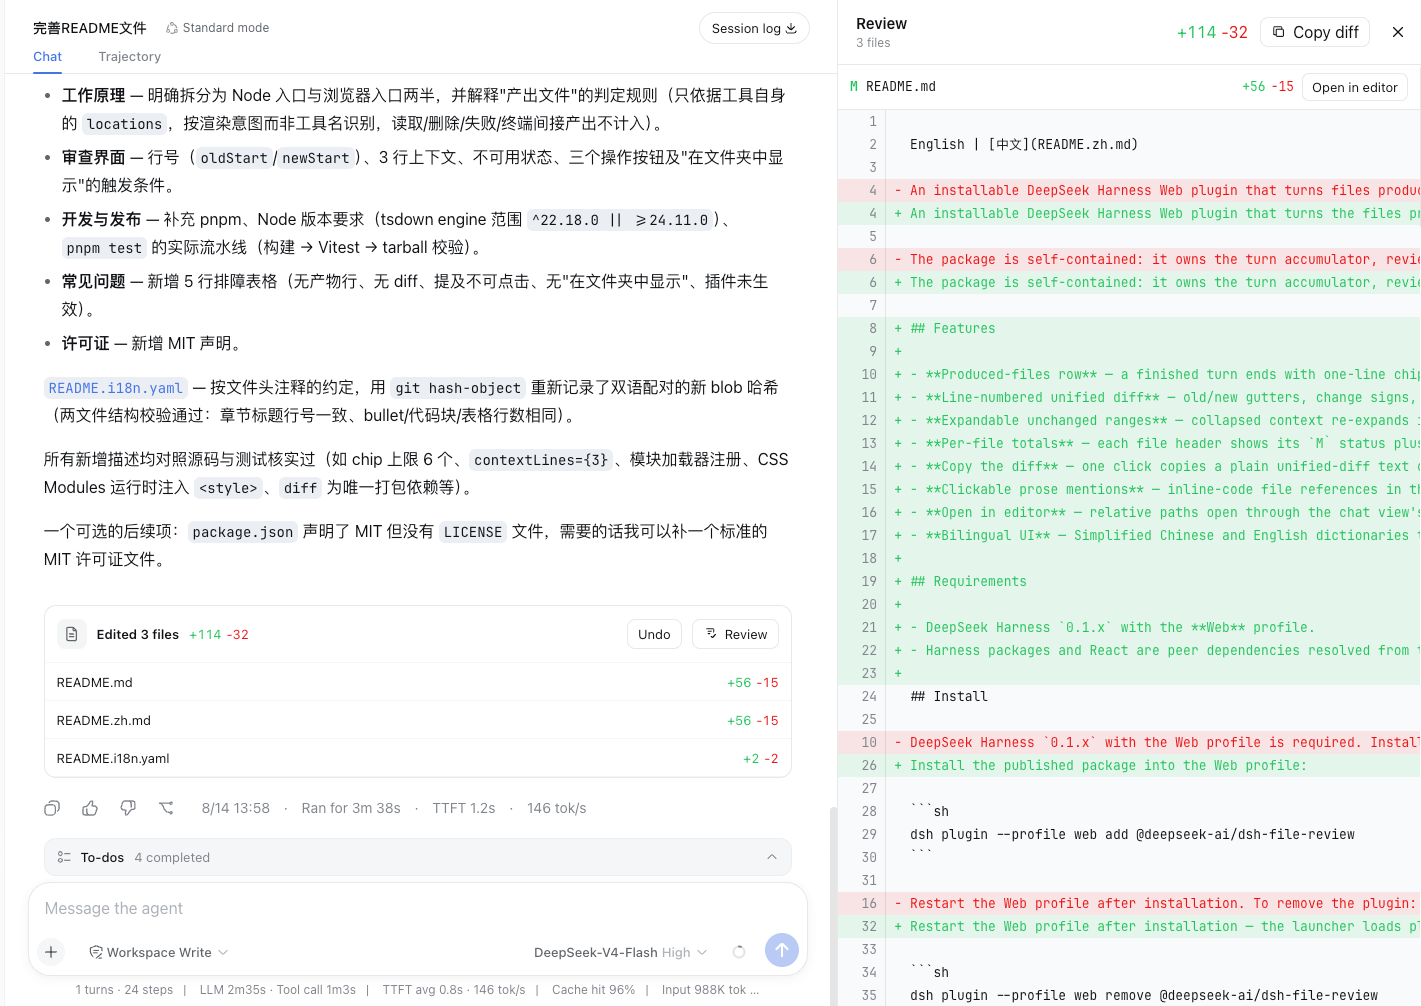Click the 'Edited 3 files' label
The width and height of the screenshot is (1421, 1006).
138,634
